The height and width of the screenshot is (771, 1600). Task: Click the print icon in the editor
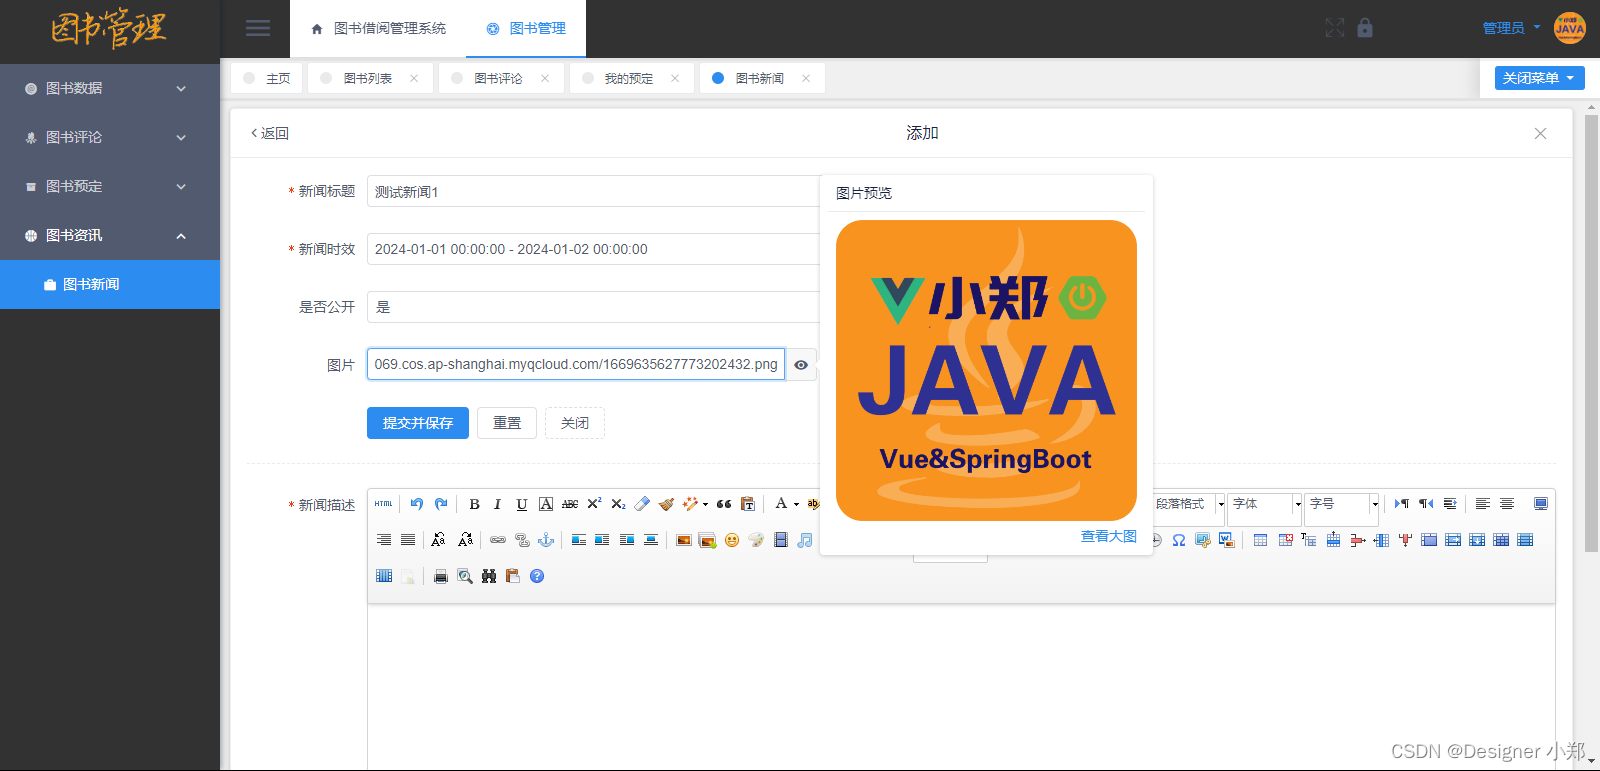[x=441, y=576]
